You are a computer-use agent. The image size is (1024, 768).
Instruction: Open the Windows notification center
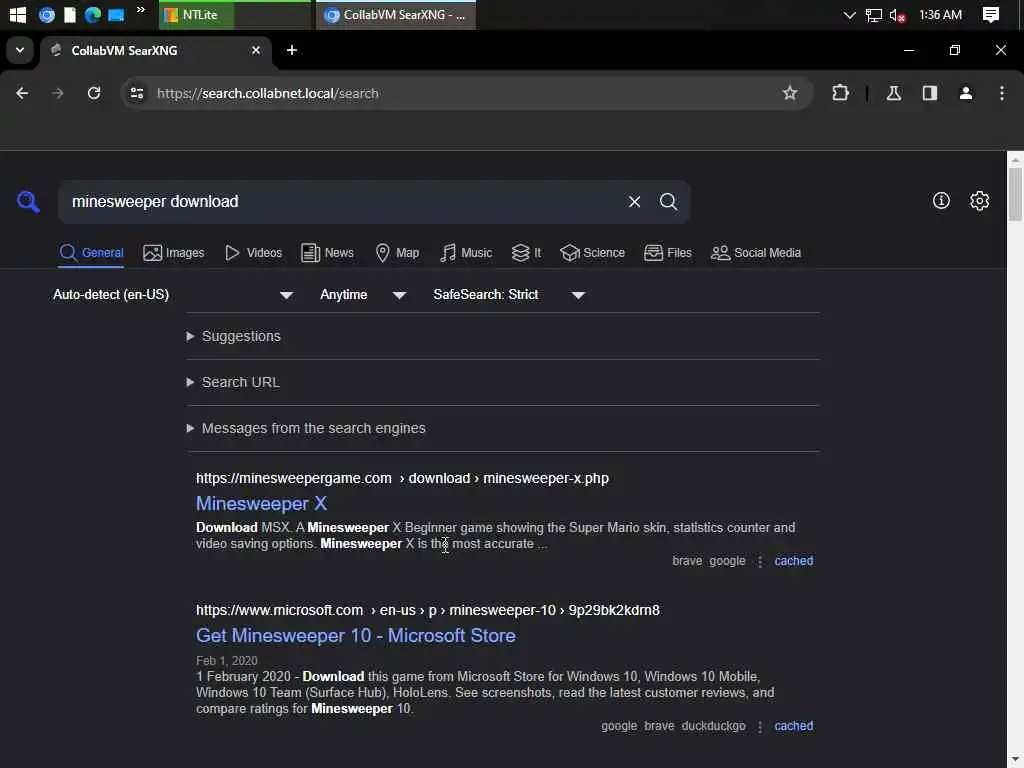[x=991, y=14]
